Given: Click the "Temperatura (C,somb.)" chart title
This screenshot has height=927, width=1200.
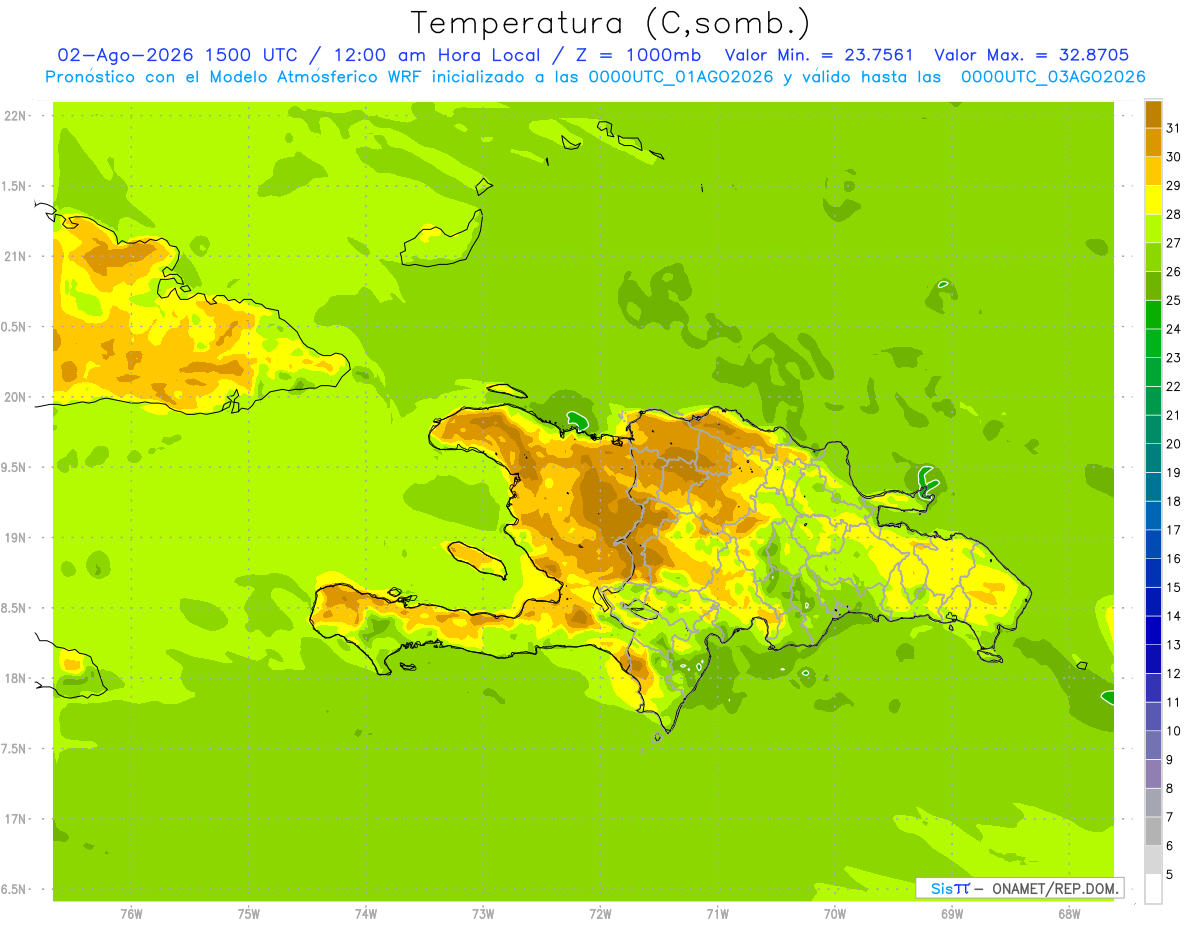Looking at the screenshot, I should click(x=610, y=23).
